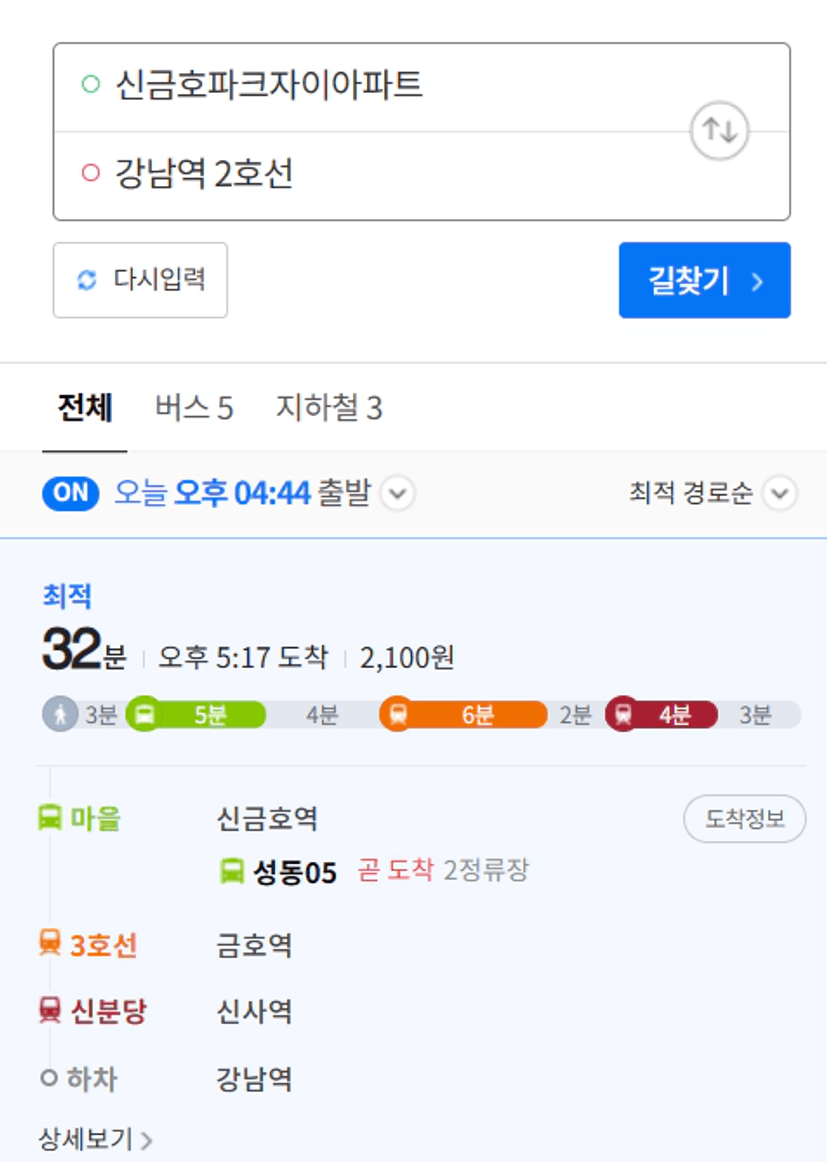Select the walking icon in the route bar
827x1162 pixels.
(60, 714)
